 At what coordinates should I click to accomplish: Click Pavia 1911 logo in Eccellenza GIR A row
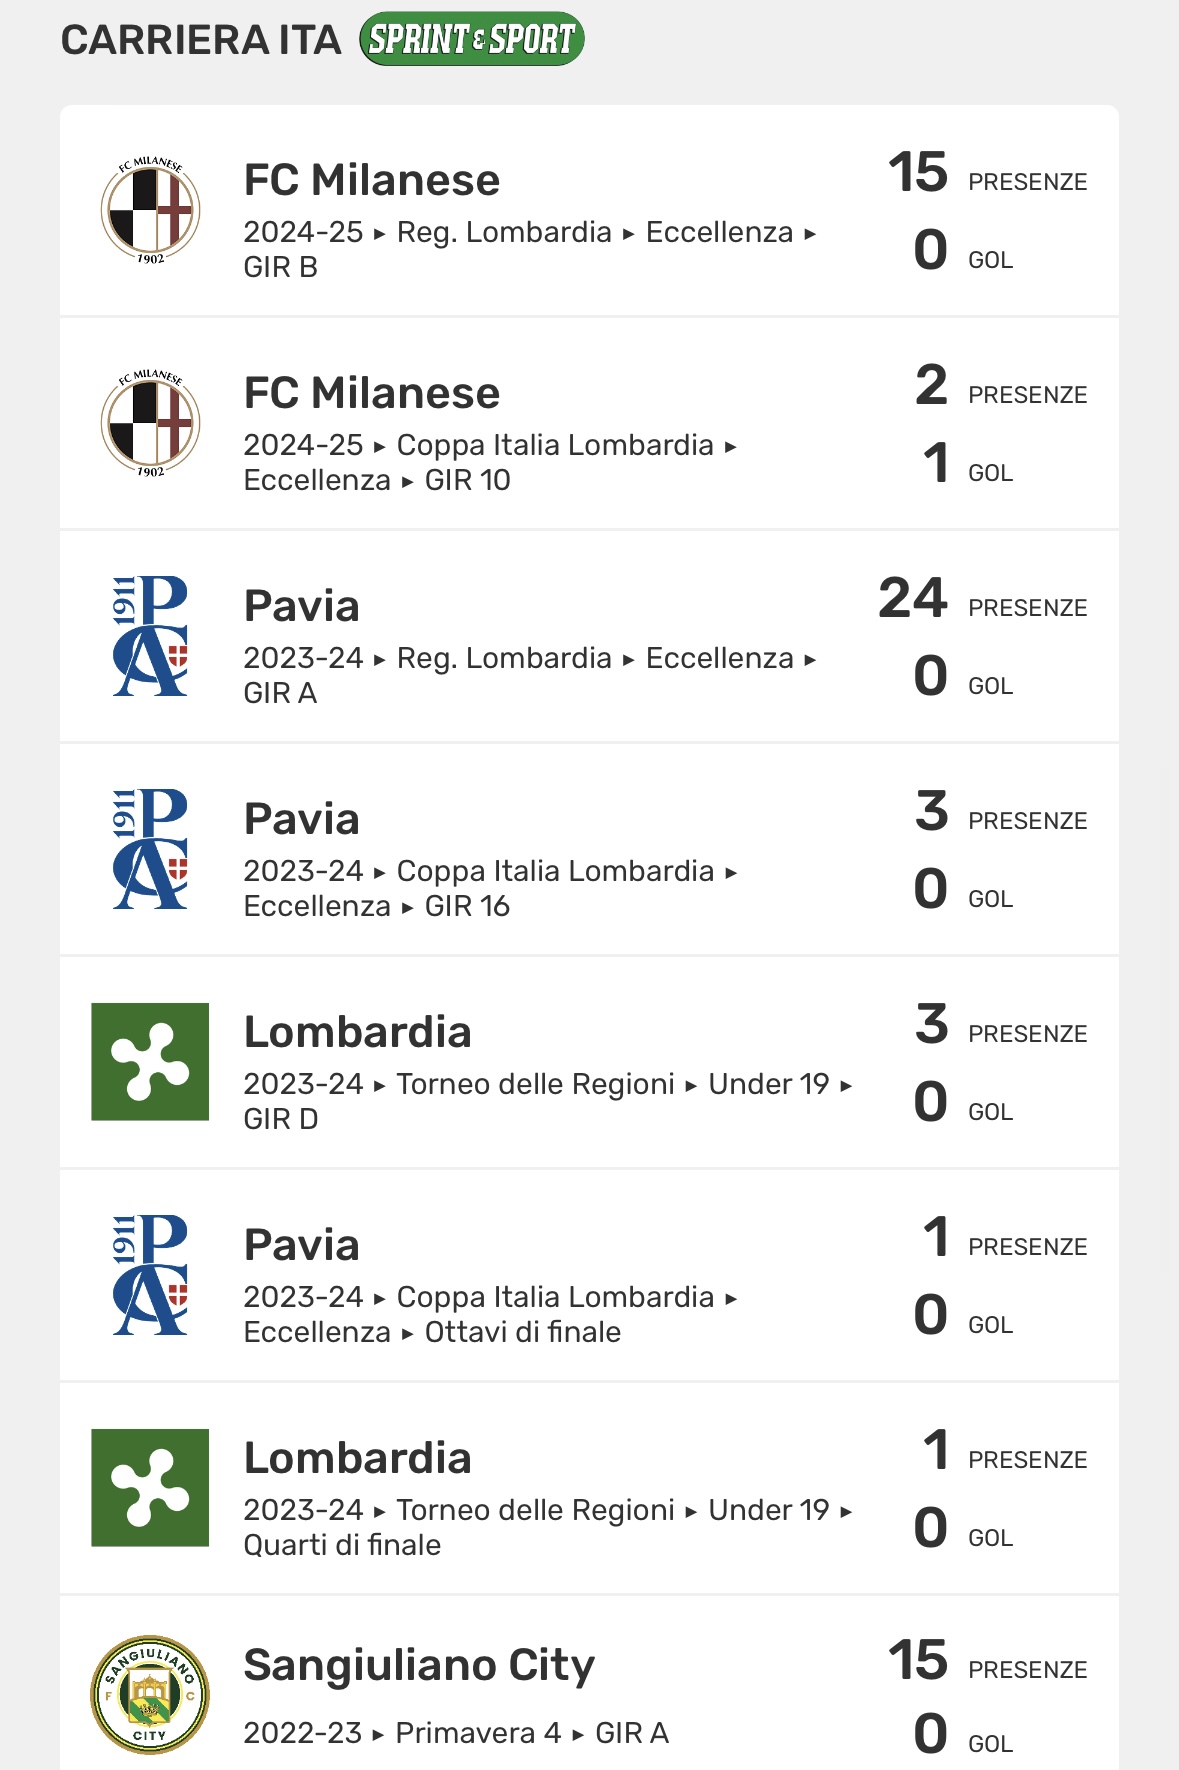click(150, 636)
